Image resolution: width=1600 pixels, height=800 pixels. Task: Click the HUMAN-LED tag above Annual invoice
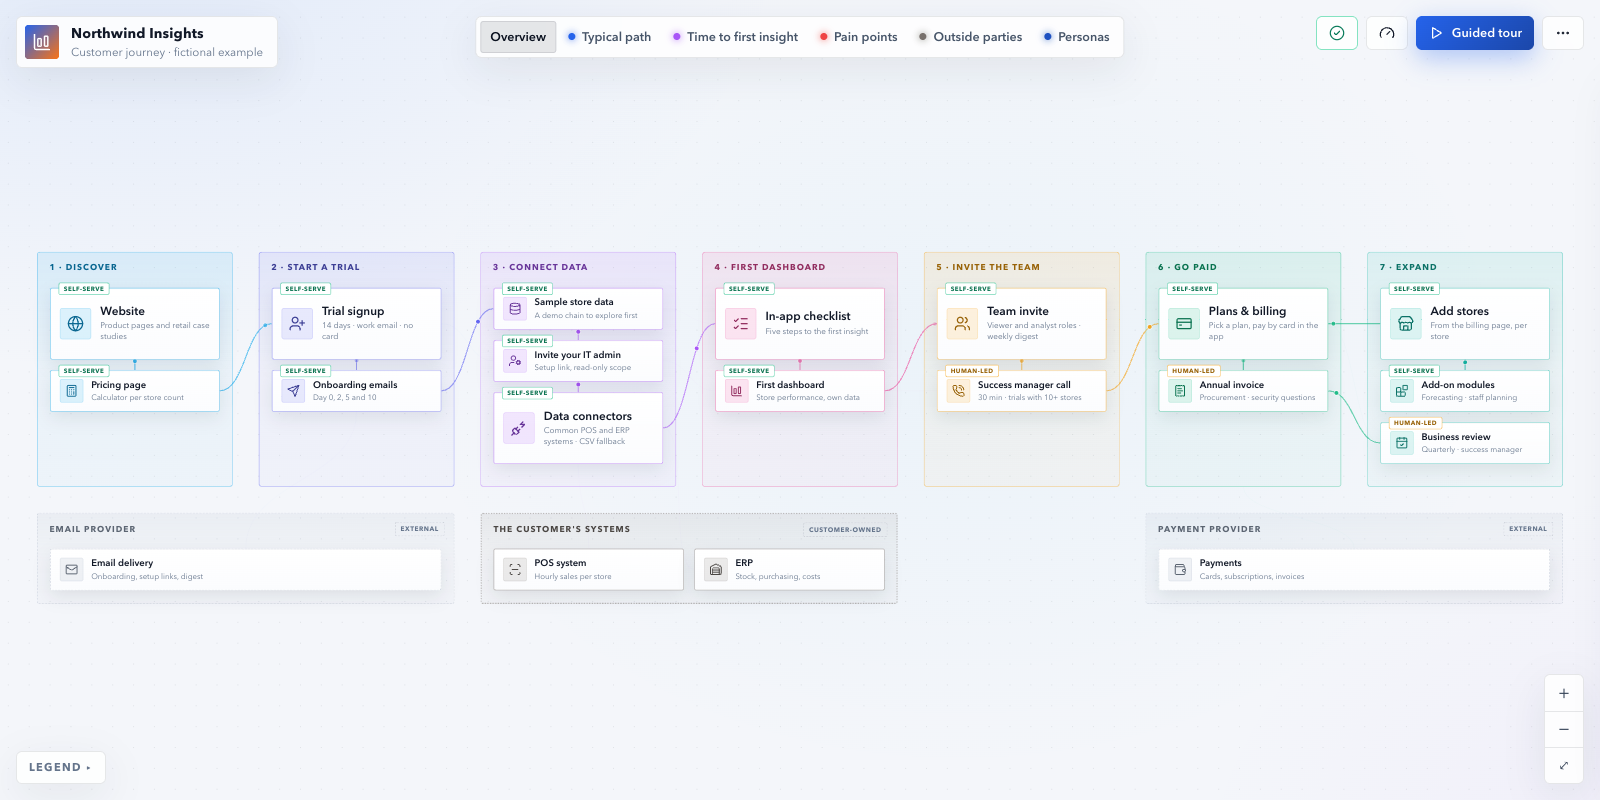[1194, 371]
